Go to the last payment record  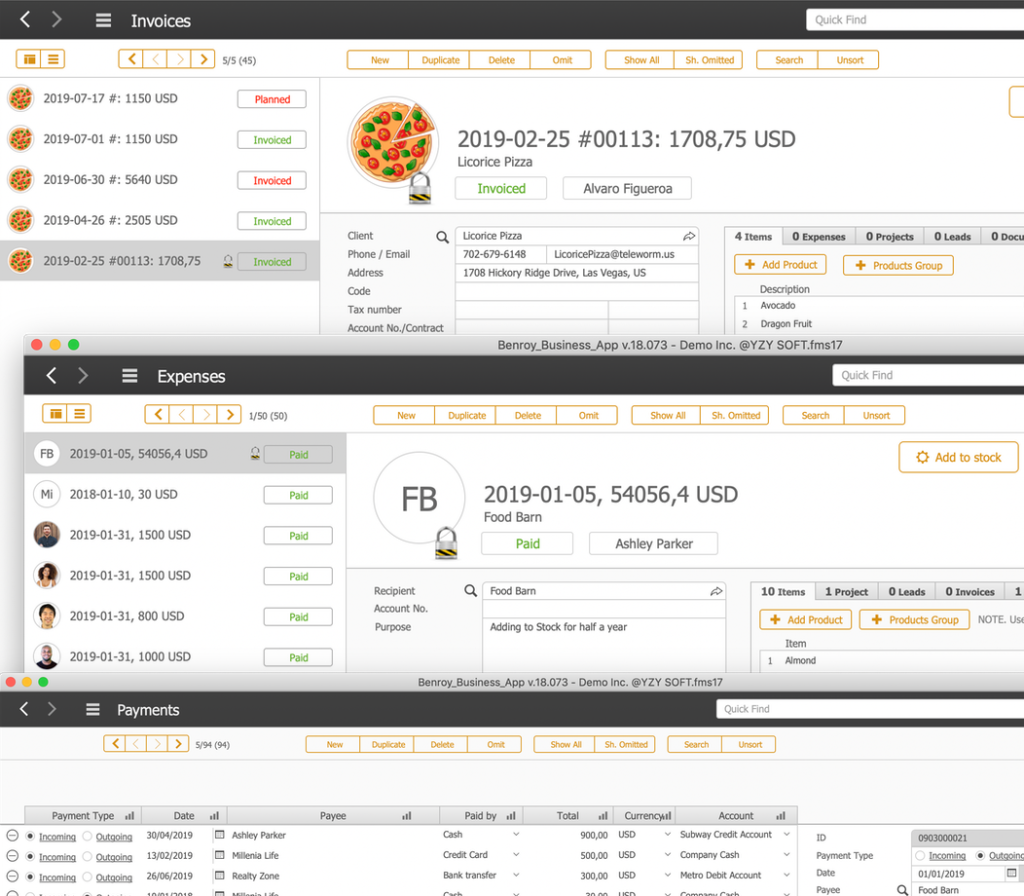[178, 743]
